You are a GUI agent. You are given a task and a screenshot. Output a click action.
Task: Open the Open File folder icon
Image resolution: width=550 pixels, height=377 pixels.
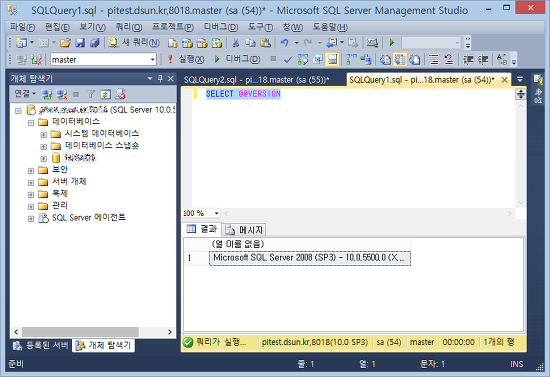click(65, 43)
